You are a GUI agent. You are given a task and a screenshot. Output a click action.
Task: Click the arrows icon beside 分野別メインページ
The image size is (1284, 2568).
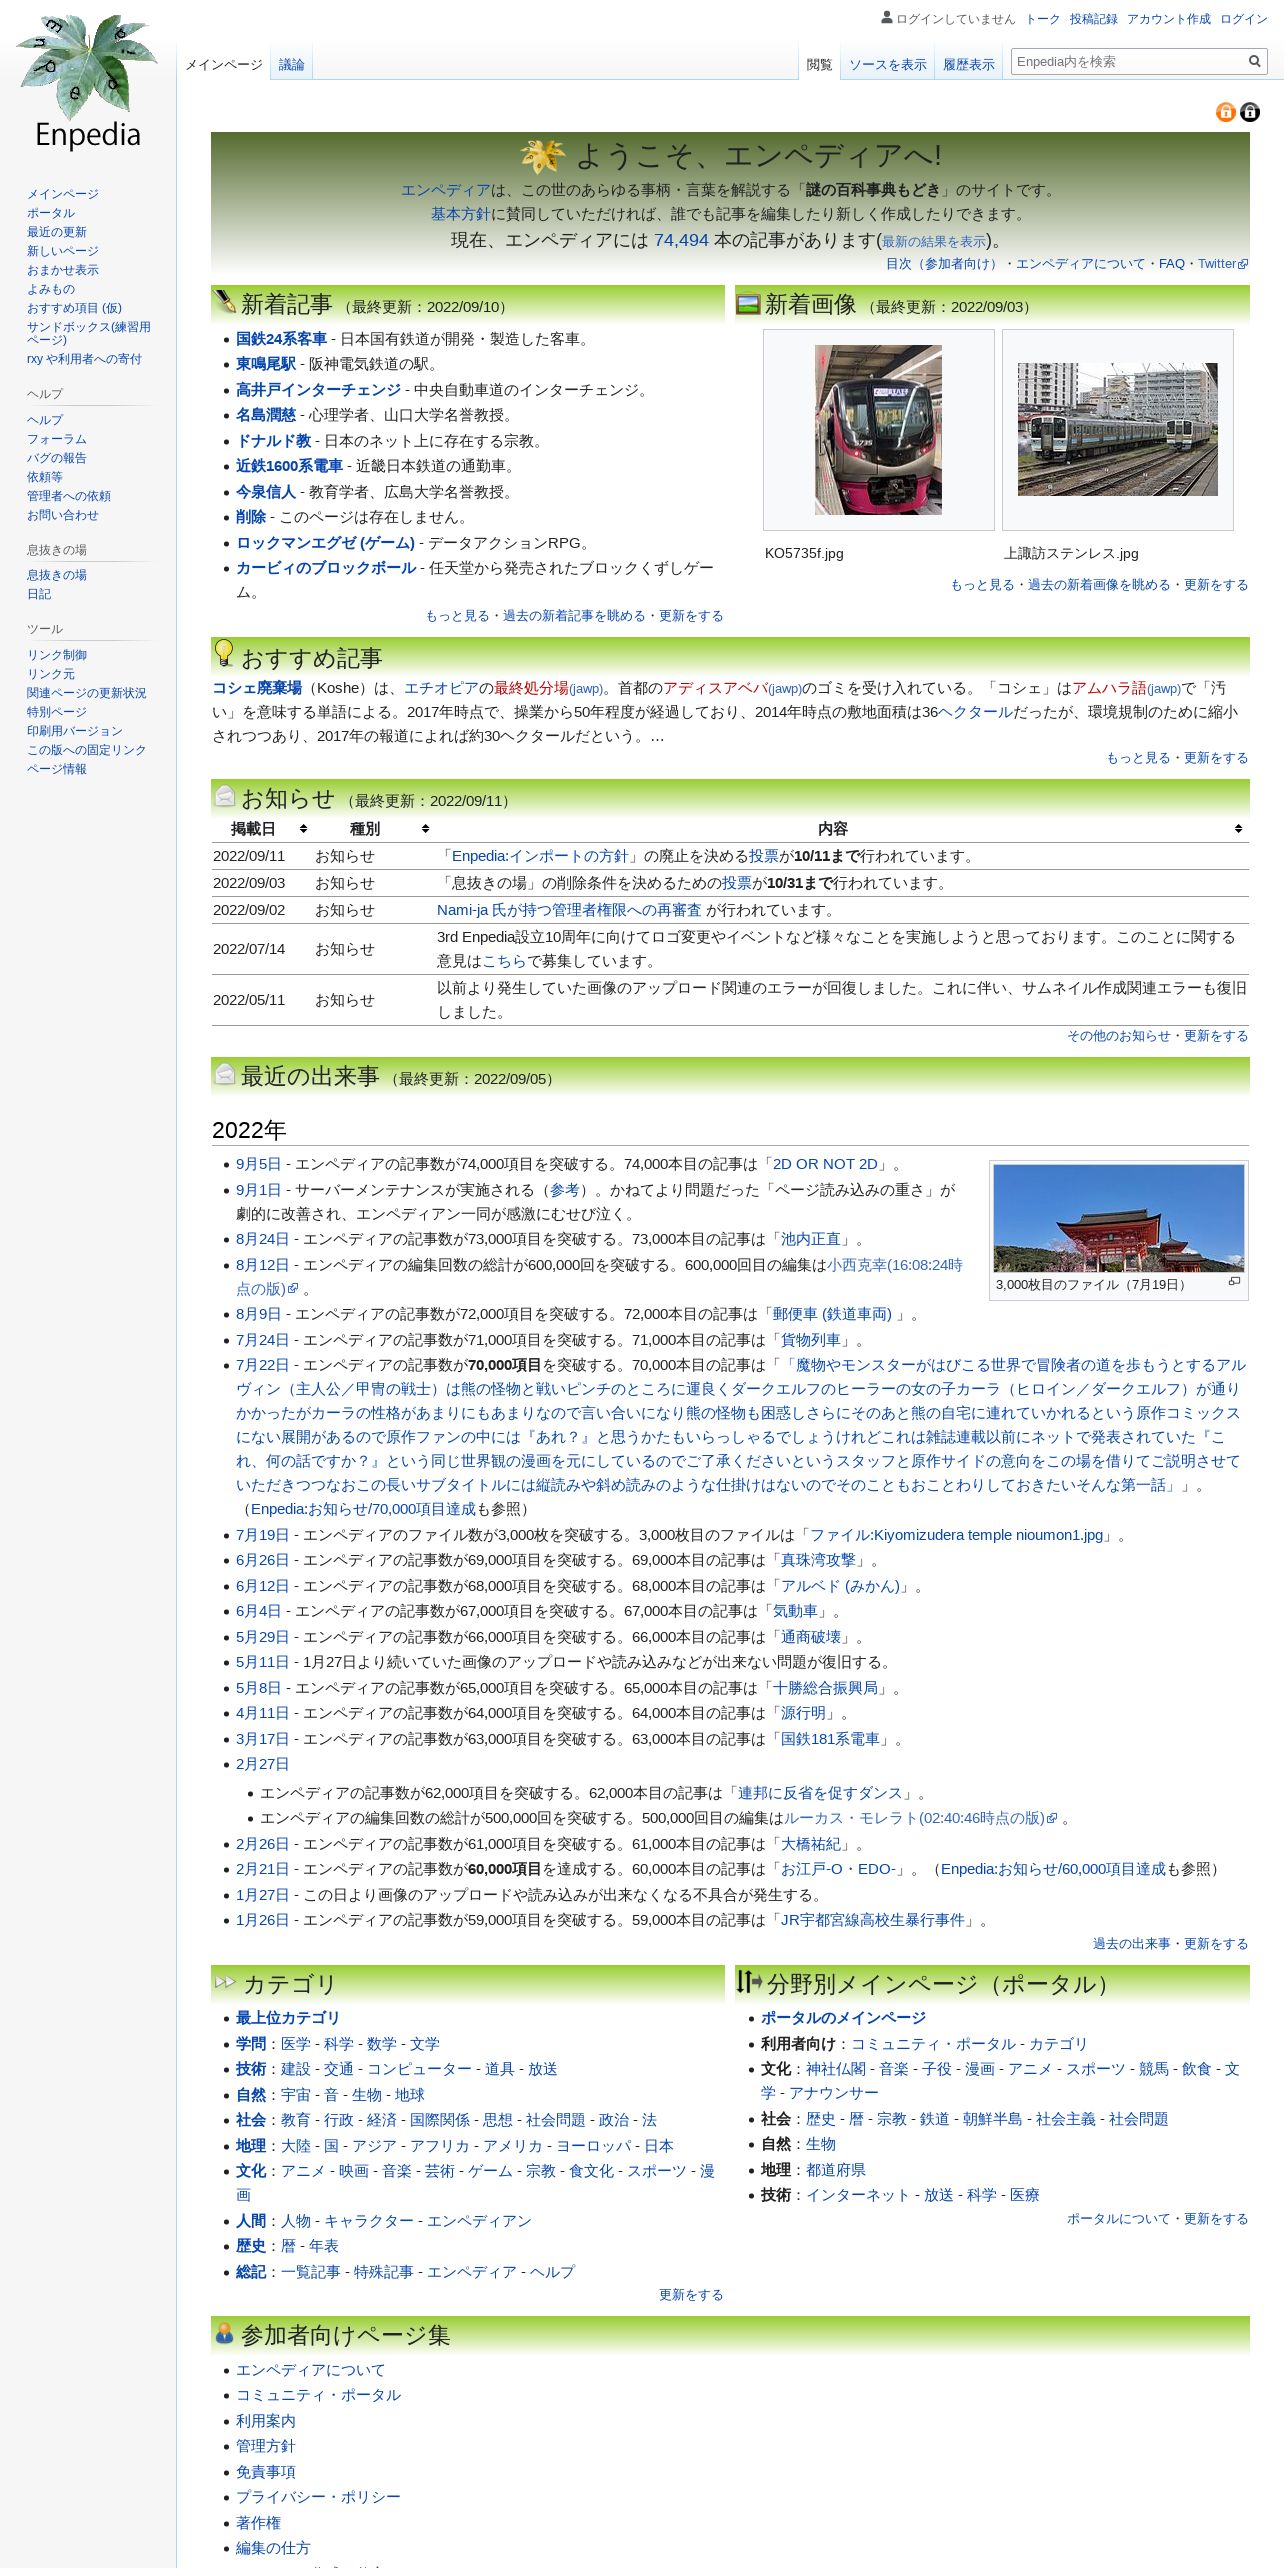tap(749, 1980)
